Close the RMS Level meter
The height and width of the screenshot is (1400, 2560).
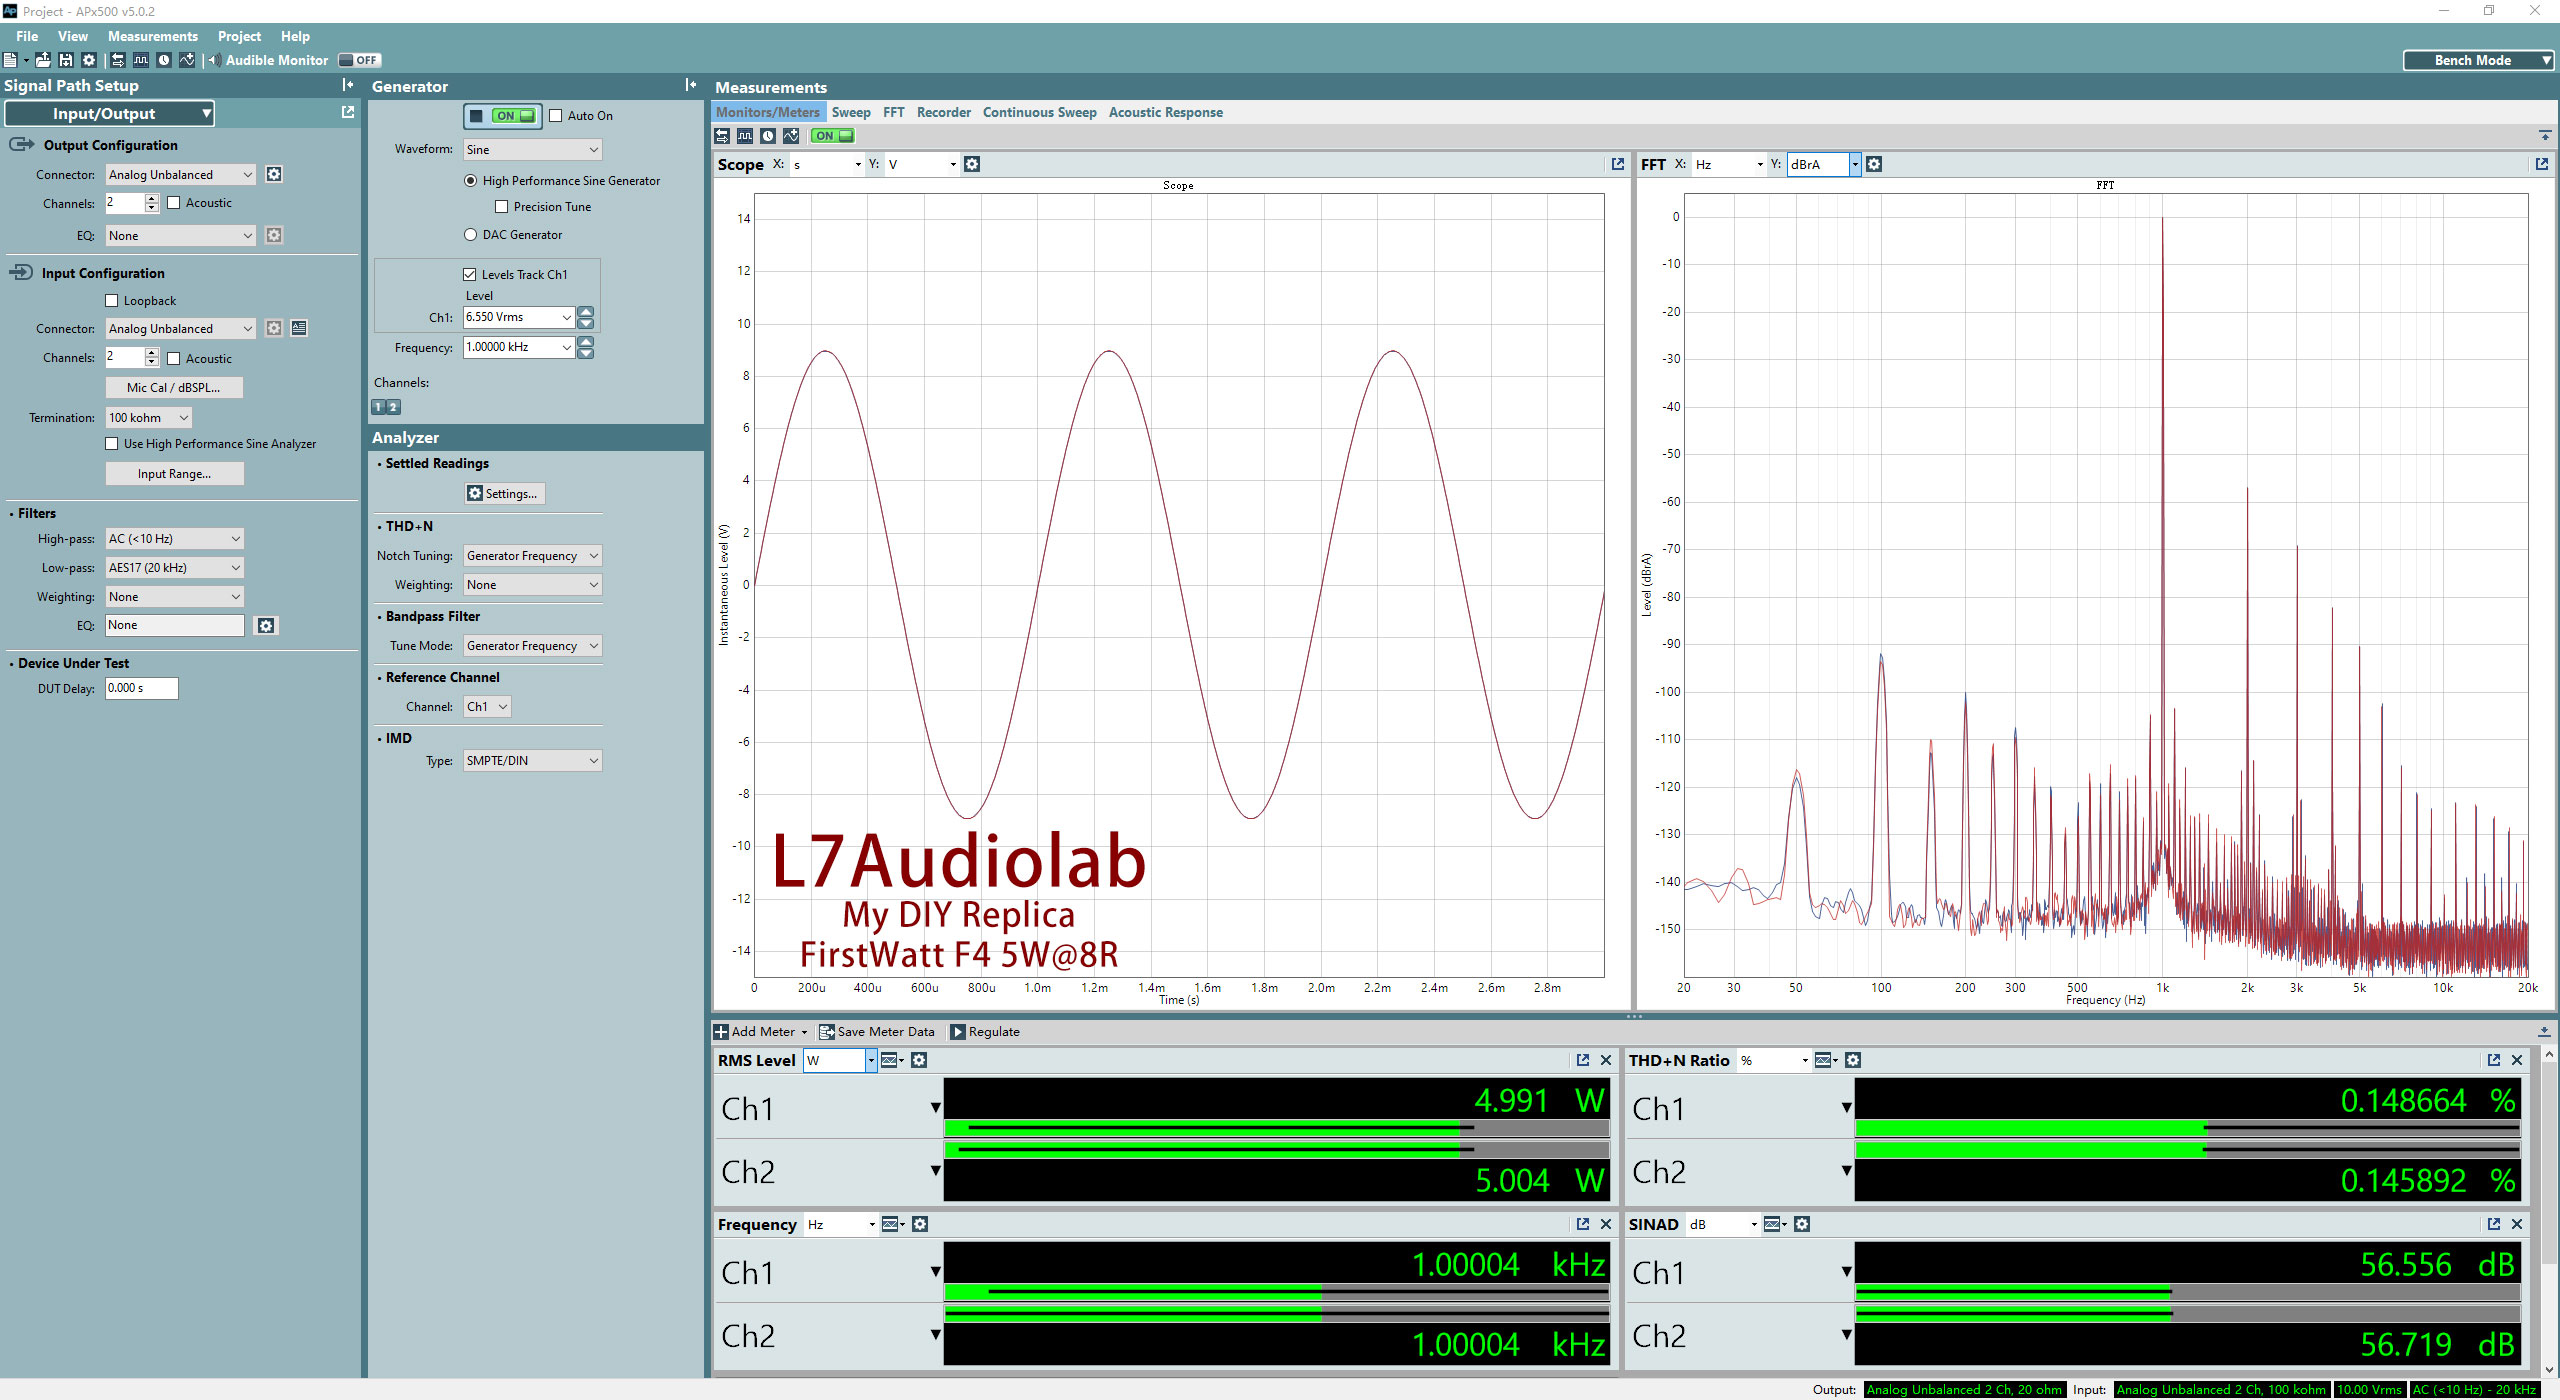pyautogui.click(x=1606, y=1060)
